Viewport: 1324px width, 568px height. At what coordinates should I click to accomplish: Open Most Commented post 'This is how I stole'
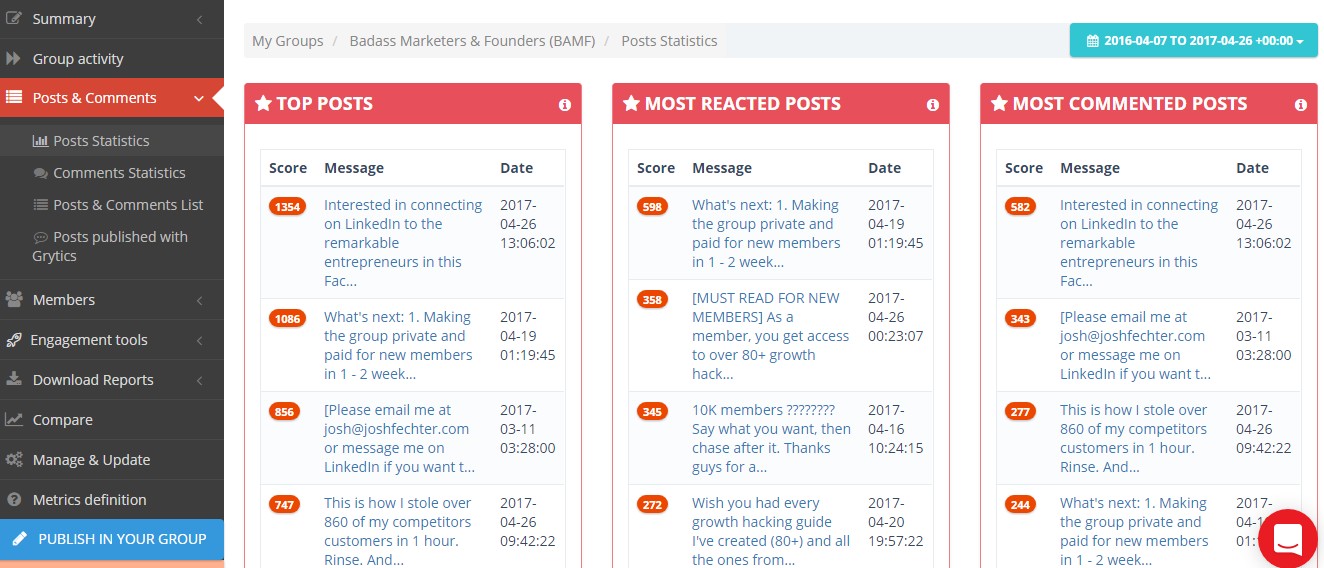[x=1134, y=438]
